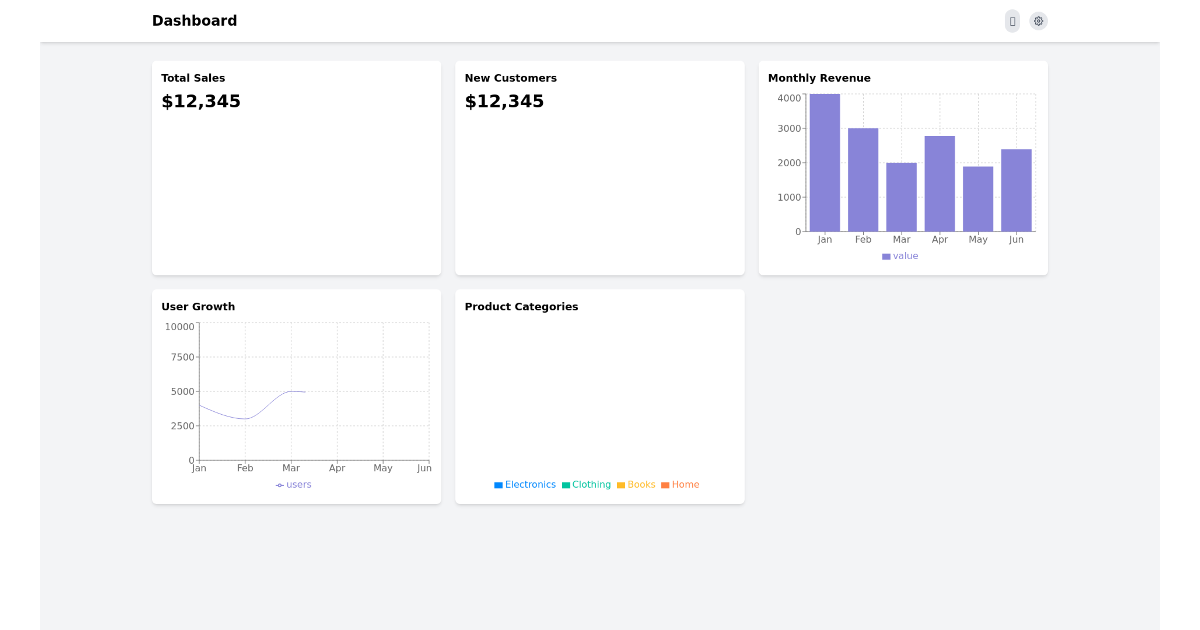Click the blue Electronics legend square
The image size is (1200, 630).
pyautogui.click(x=498, y=485)
